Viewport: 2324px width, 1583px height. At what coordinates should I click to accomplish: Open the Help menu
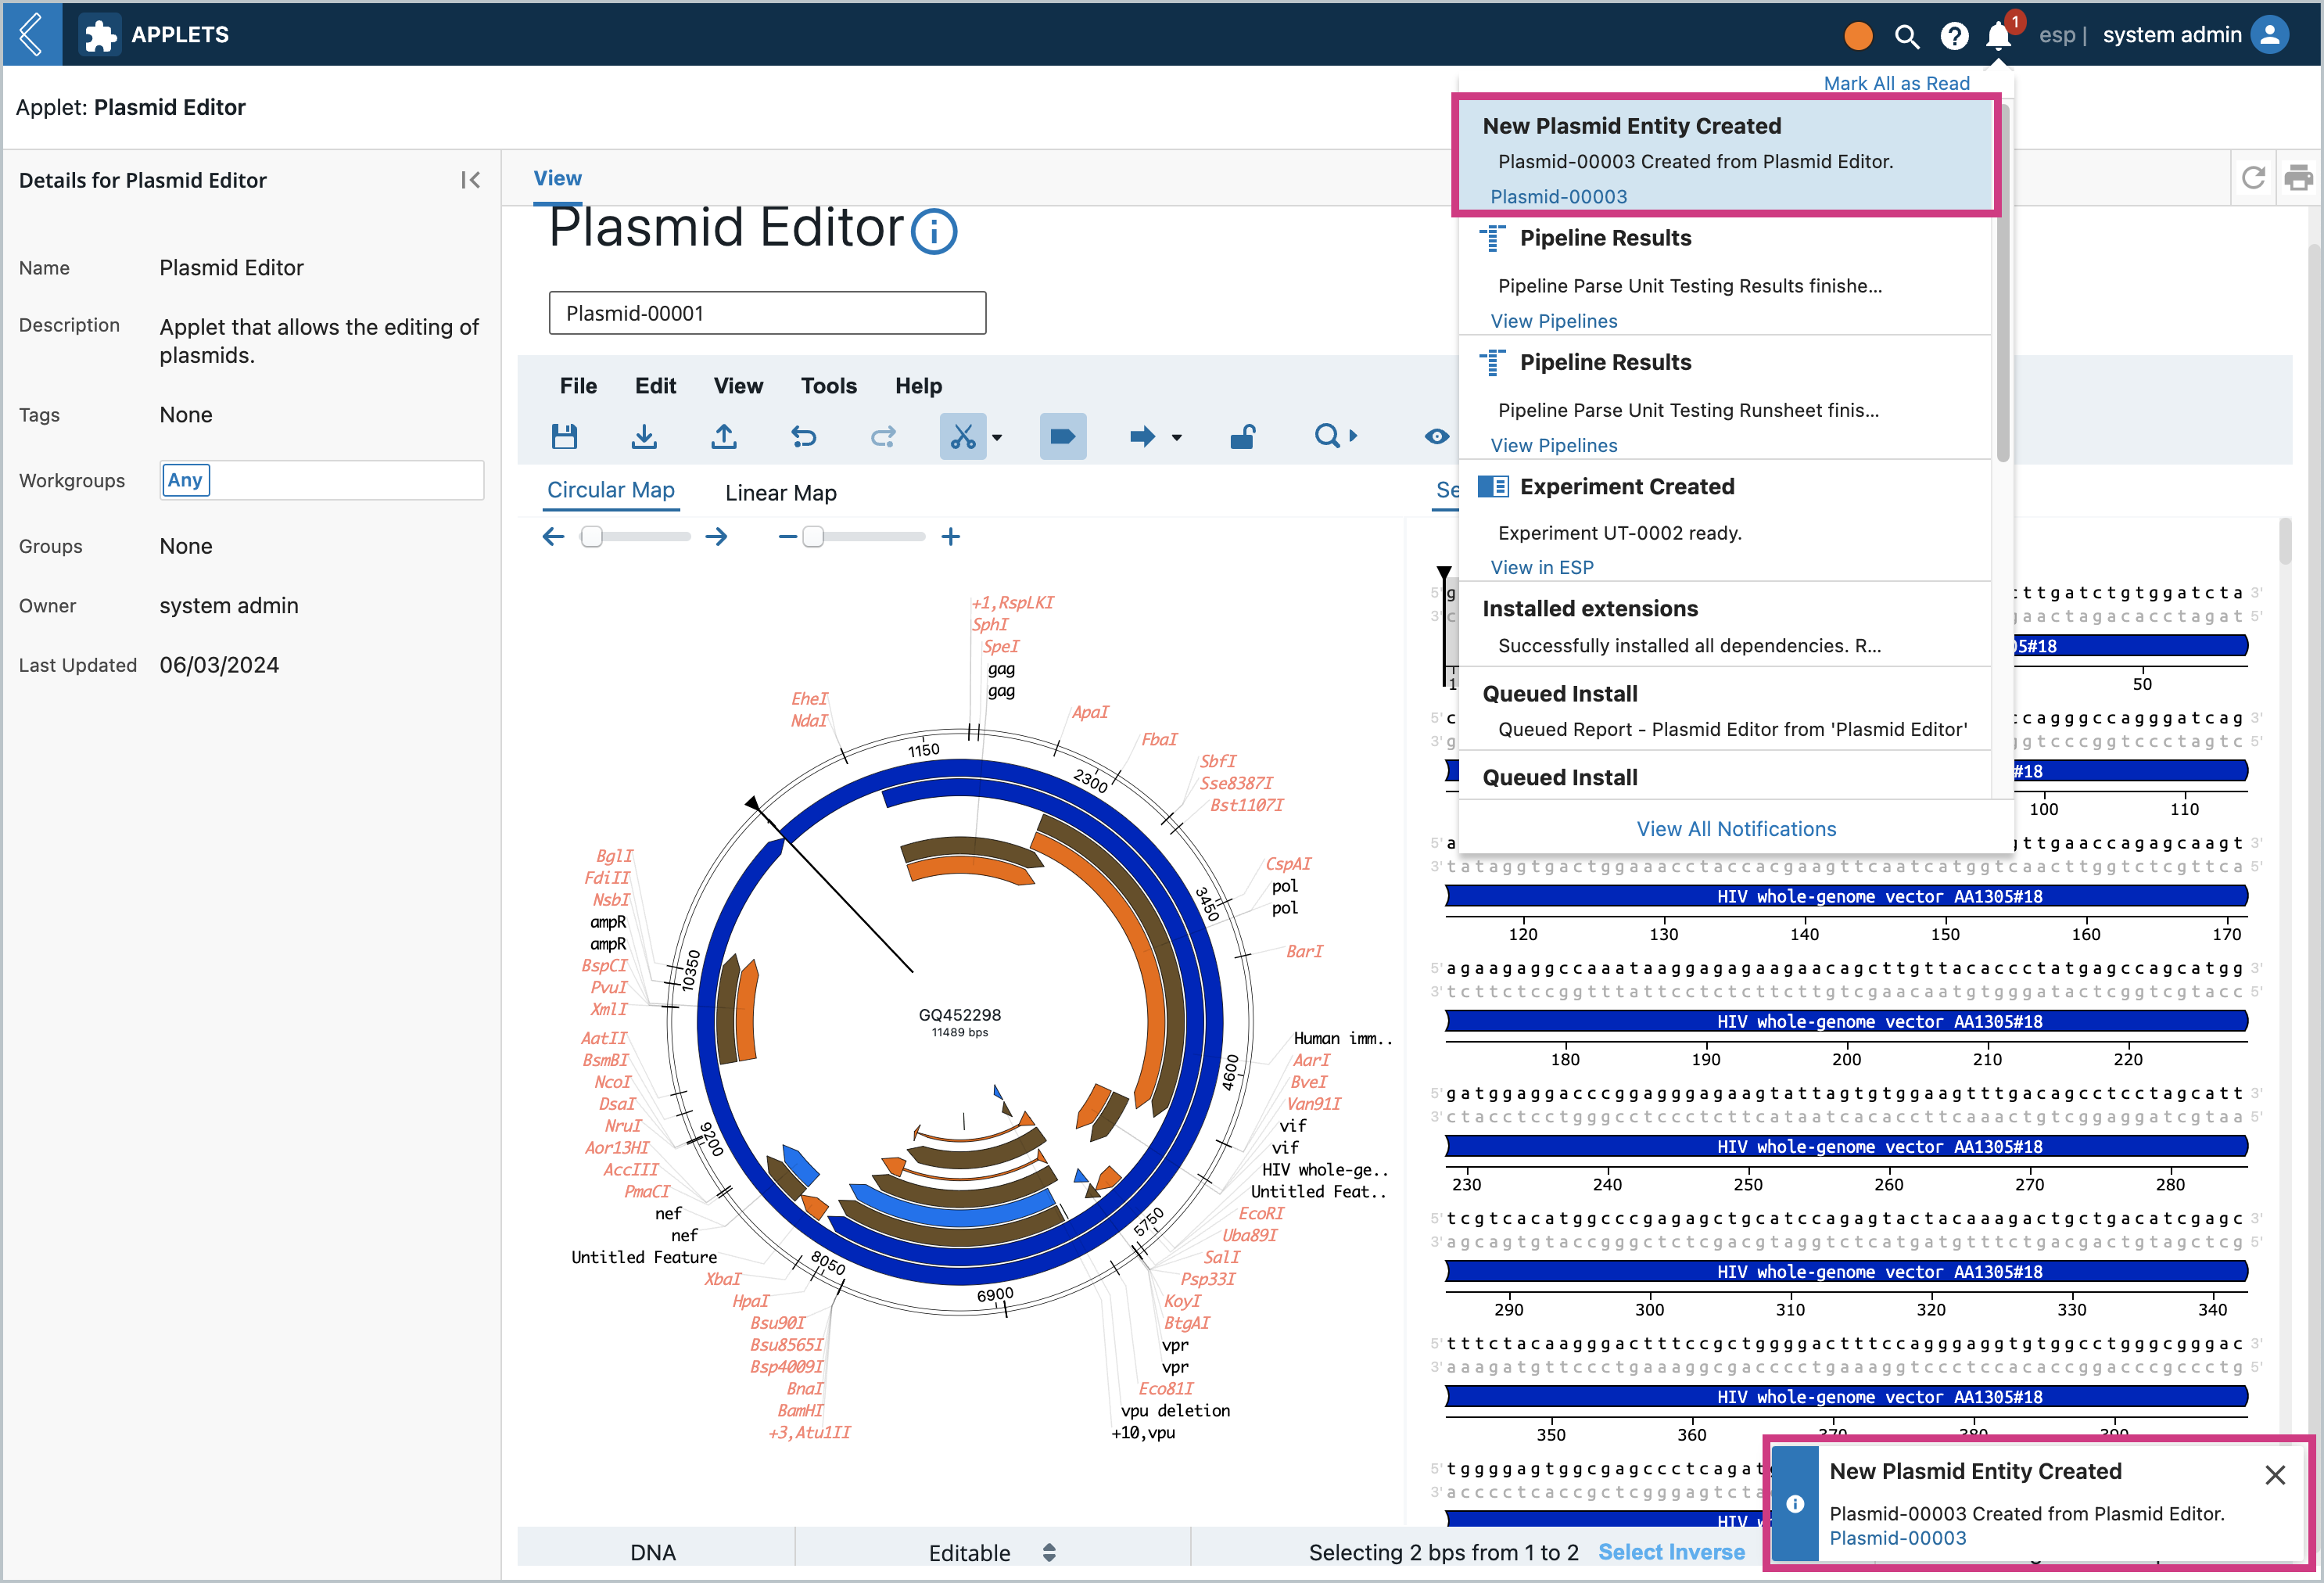click(918, 386)
